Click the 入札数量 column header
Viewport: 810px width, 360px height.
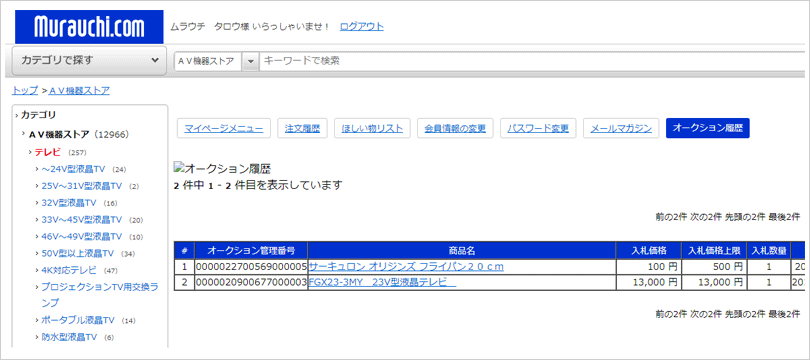point(769,251)
